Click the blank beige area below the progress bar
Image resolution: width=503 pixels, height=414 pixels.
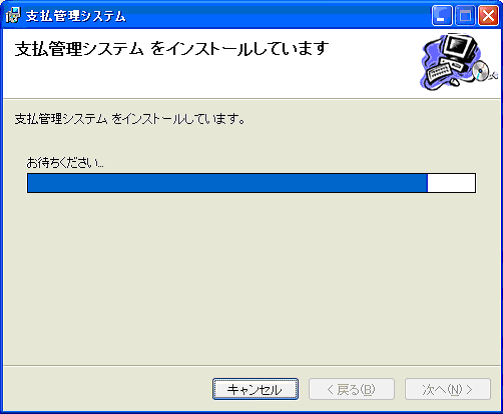(251, 277)
